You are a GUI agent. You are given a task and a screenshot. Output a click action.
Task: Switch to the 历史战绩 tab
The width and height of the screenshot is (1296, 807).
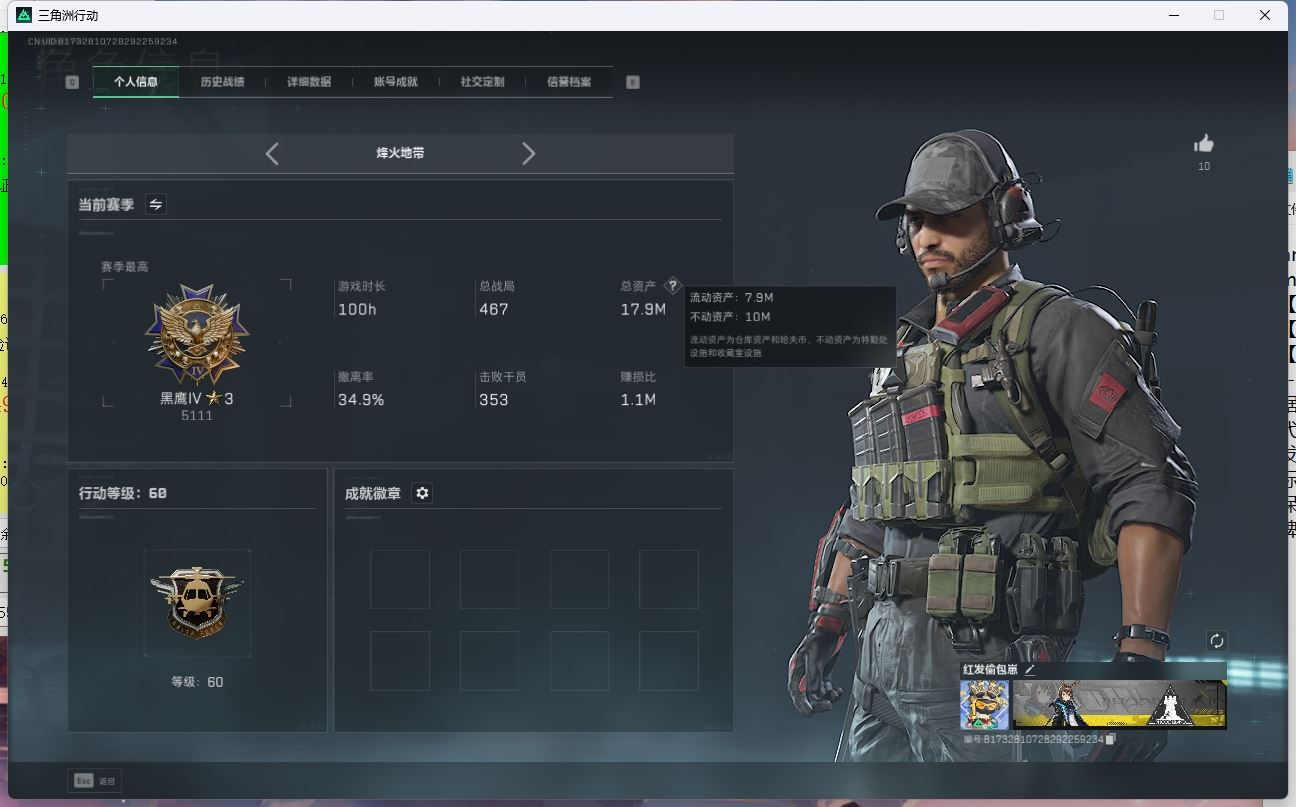[x=222, y=82]
